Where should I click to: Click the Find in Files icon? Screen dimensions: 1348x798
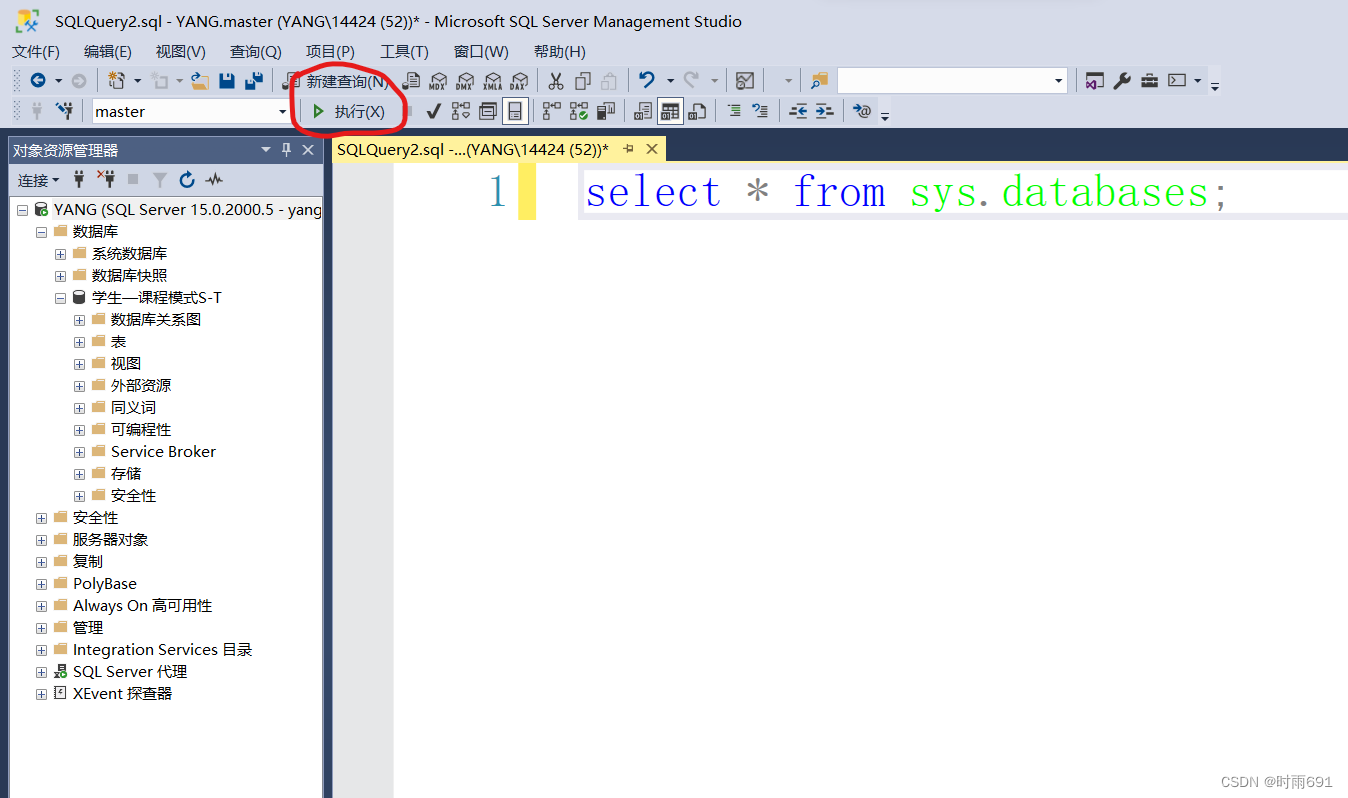820,81
